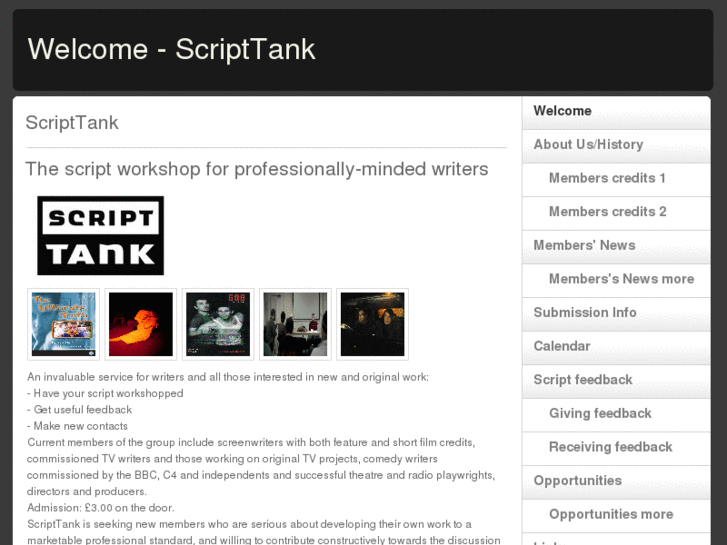The width and height of the screenshot is (727, 545).
Task: Click 'An invaluable service for writers' line
Action: (228, 377)
